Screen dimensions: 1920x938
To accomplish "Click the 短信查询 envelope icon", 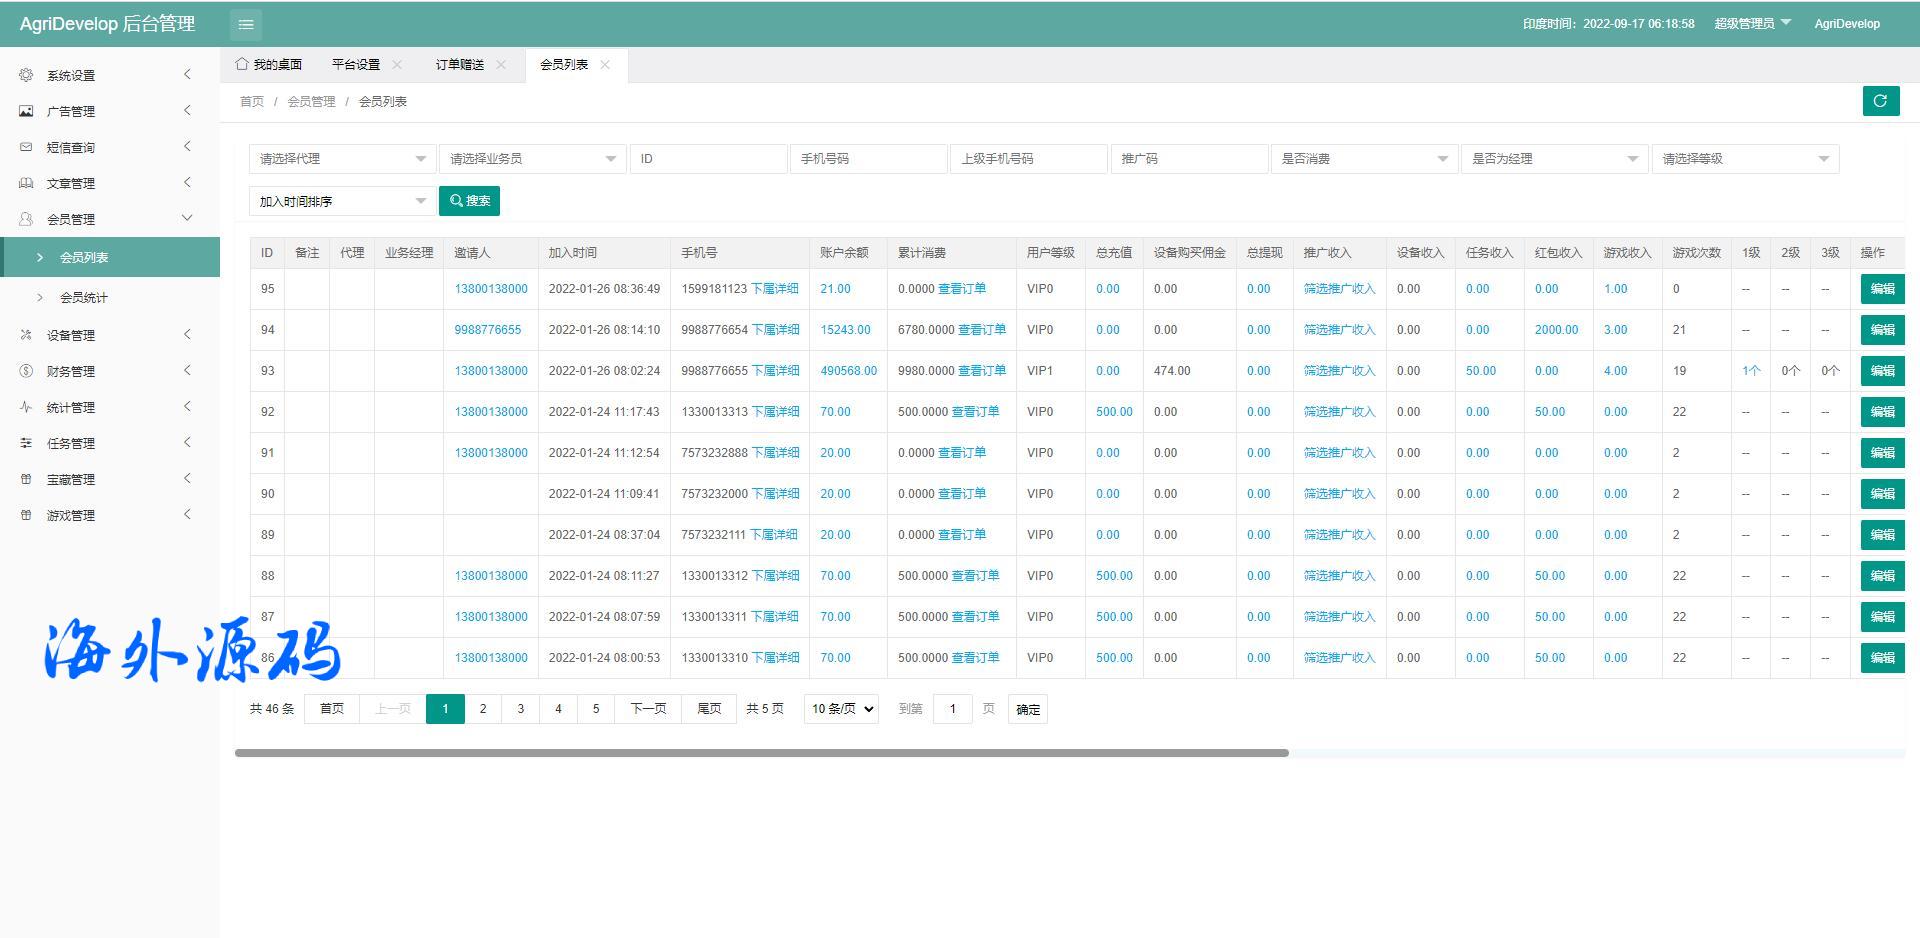I will [x=26, y=147].
